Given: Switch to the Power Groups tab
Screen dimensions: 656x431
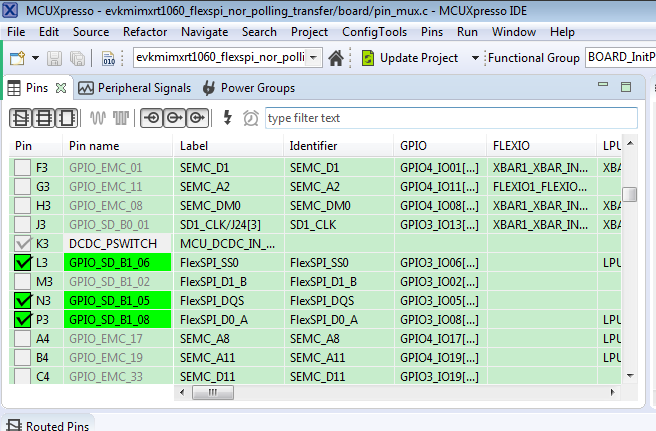Looking at the screenshot, I should click(x=249, y=88).
